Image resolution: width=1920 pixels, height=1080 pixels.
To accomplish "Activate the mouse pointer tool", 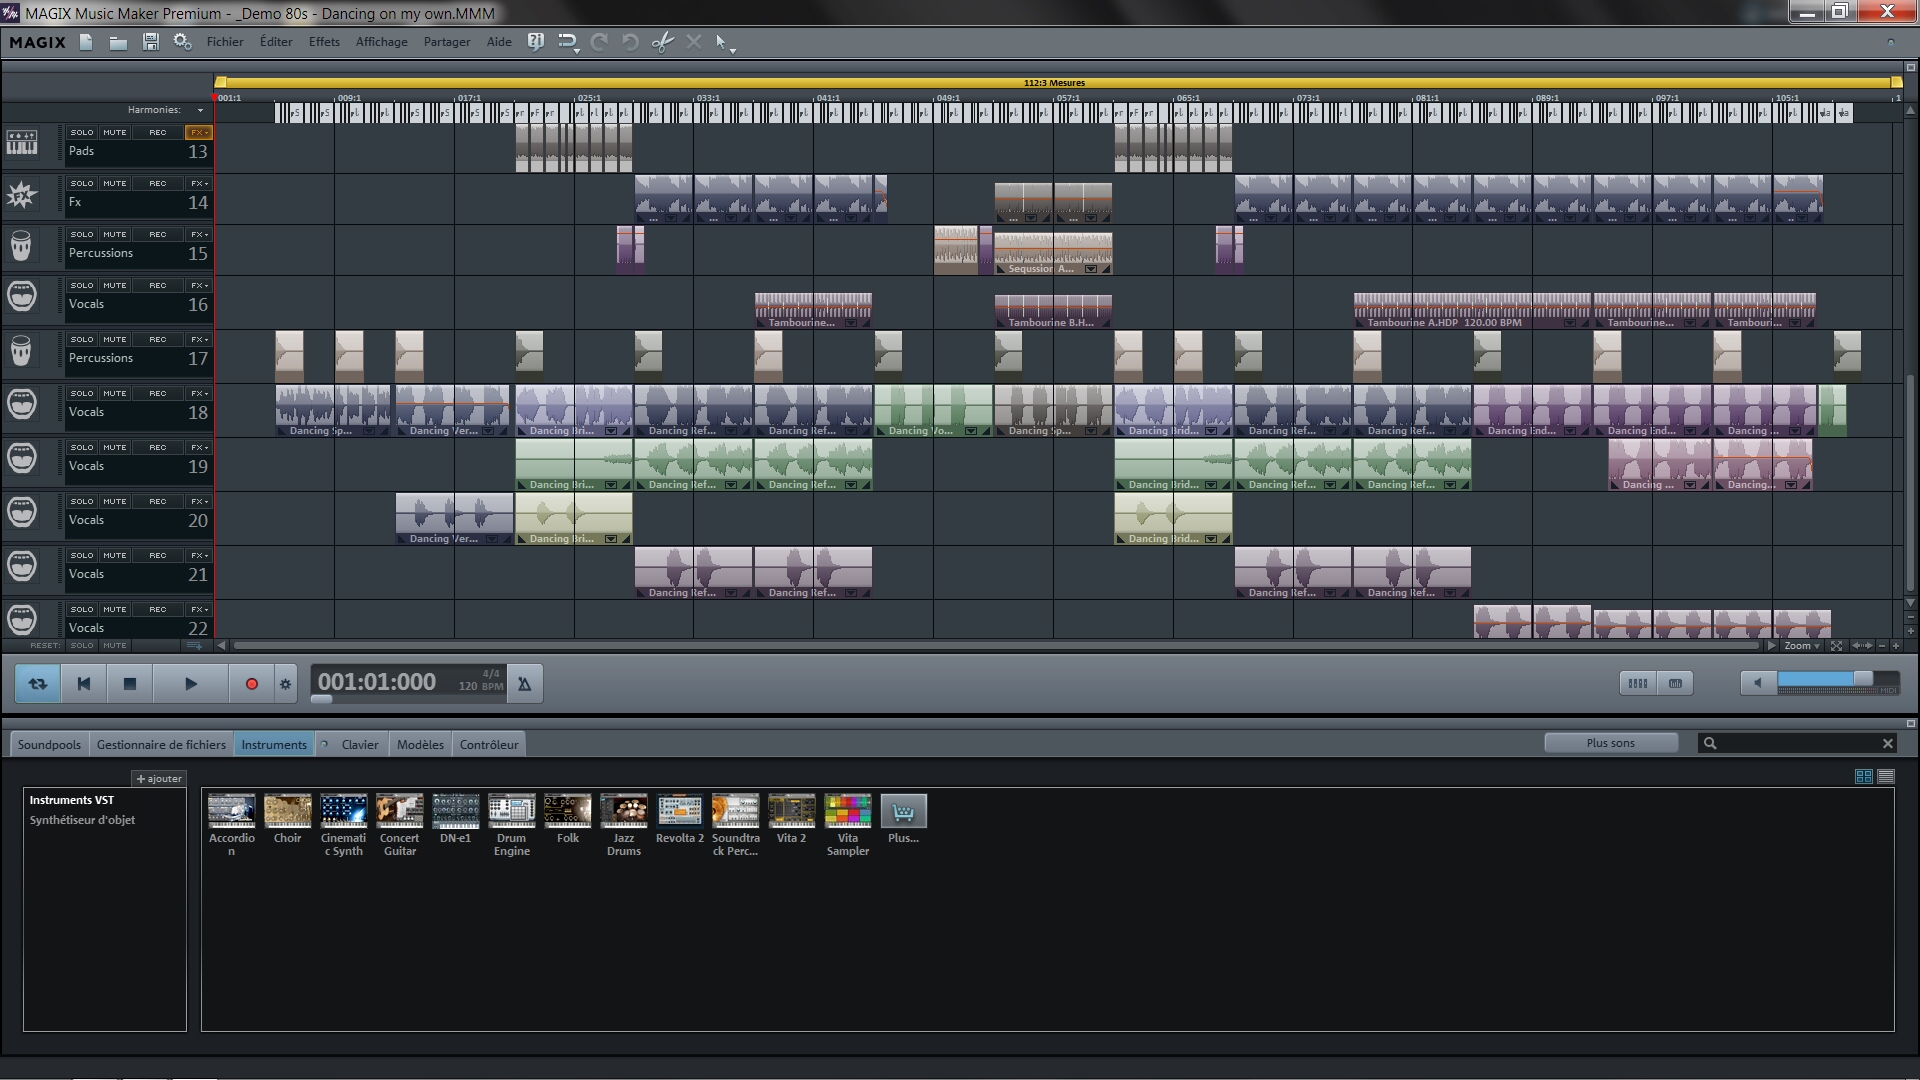I will point(722,42).
